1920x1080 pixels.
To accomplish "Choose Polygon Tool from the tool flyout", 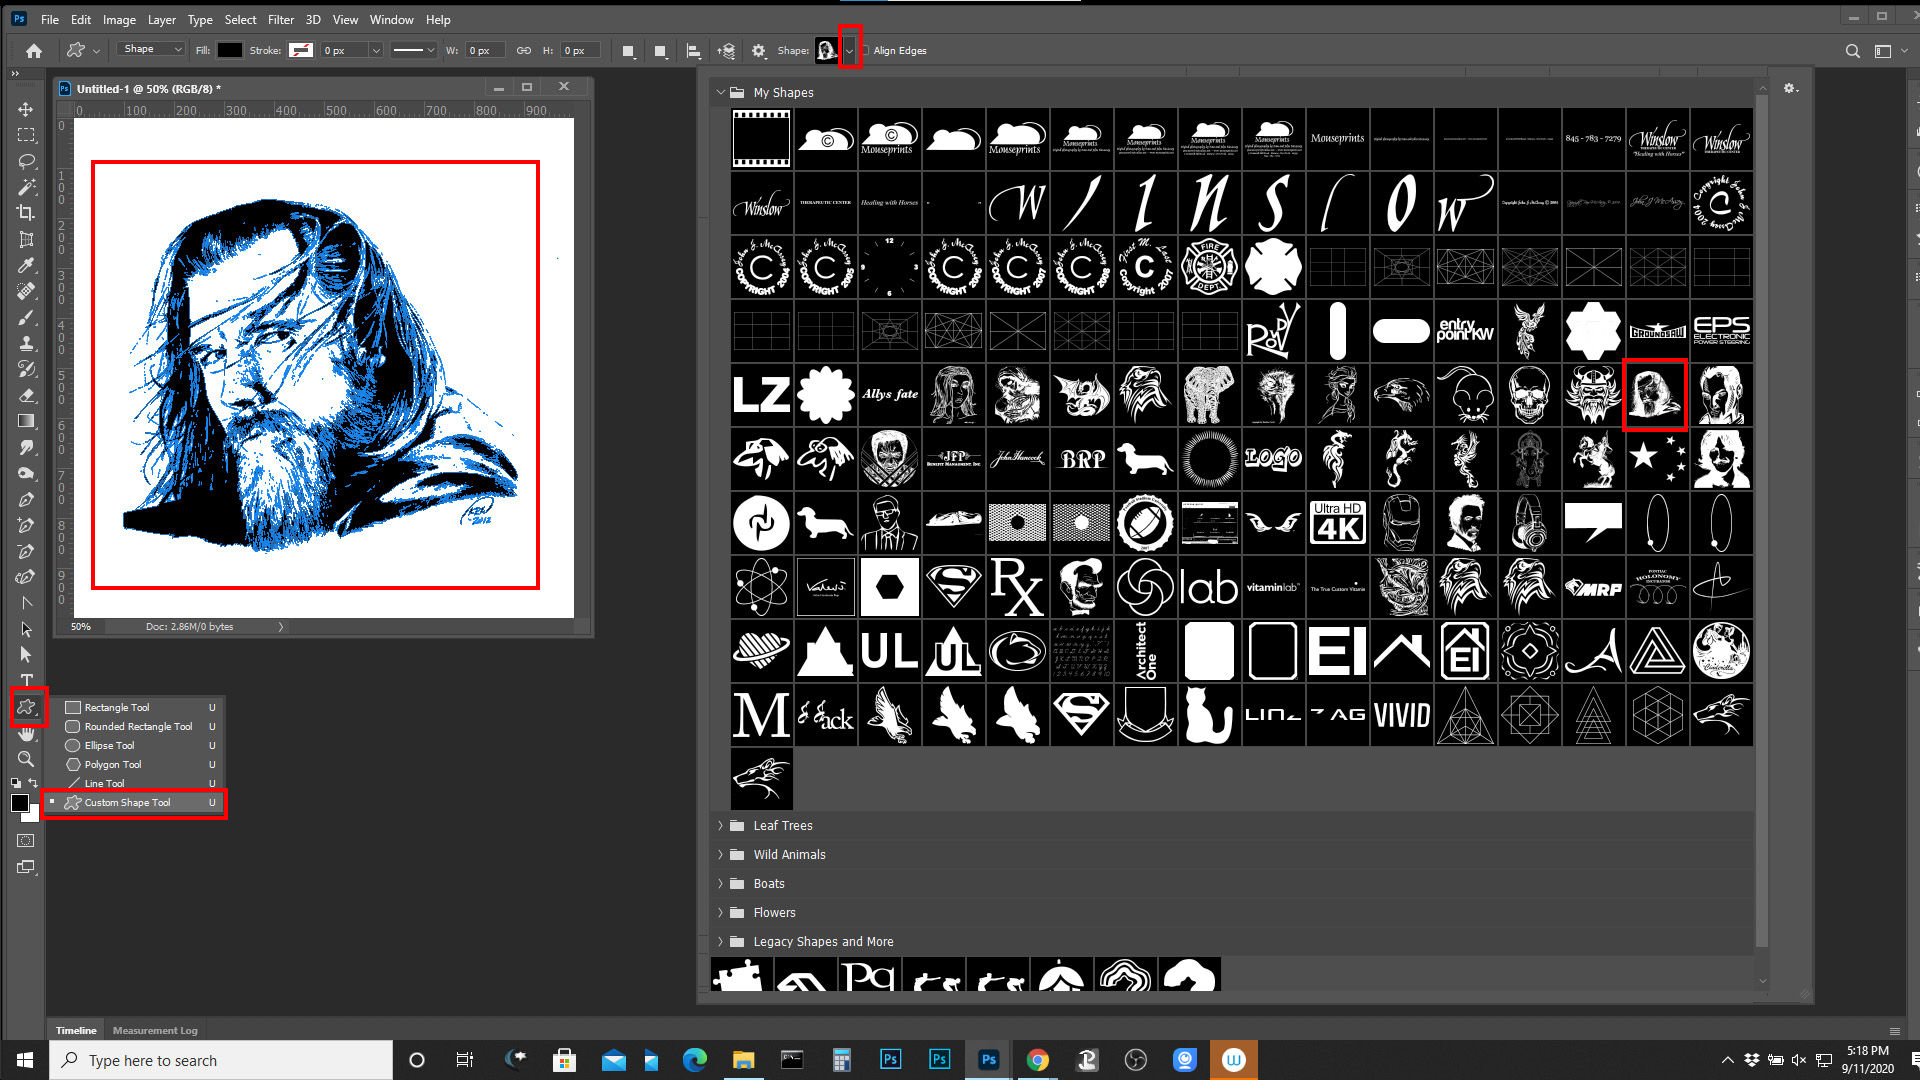I will tap(110, 764).
